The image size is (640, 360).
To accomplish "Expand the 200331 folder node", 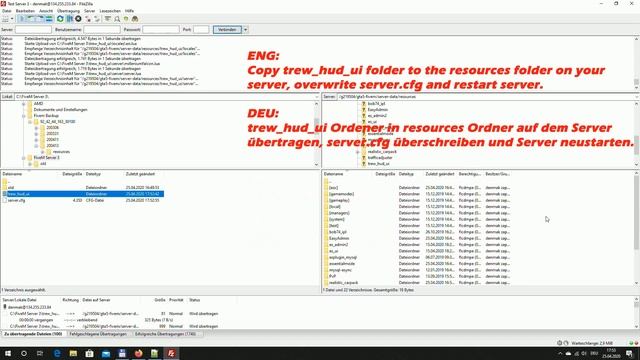I will pos(36,134).
